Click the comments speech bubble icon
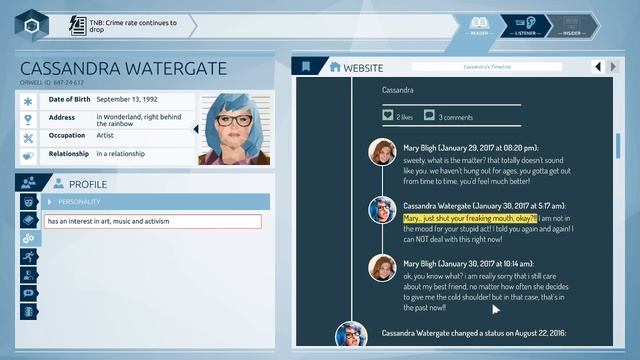Viewport: 640px width, 360px height. coord(429,116)
